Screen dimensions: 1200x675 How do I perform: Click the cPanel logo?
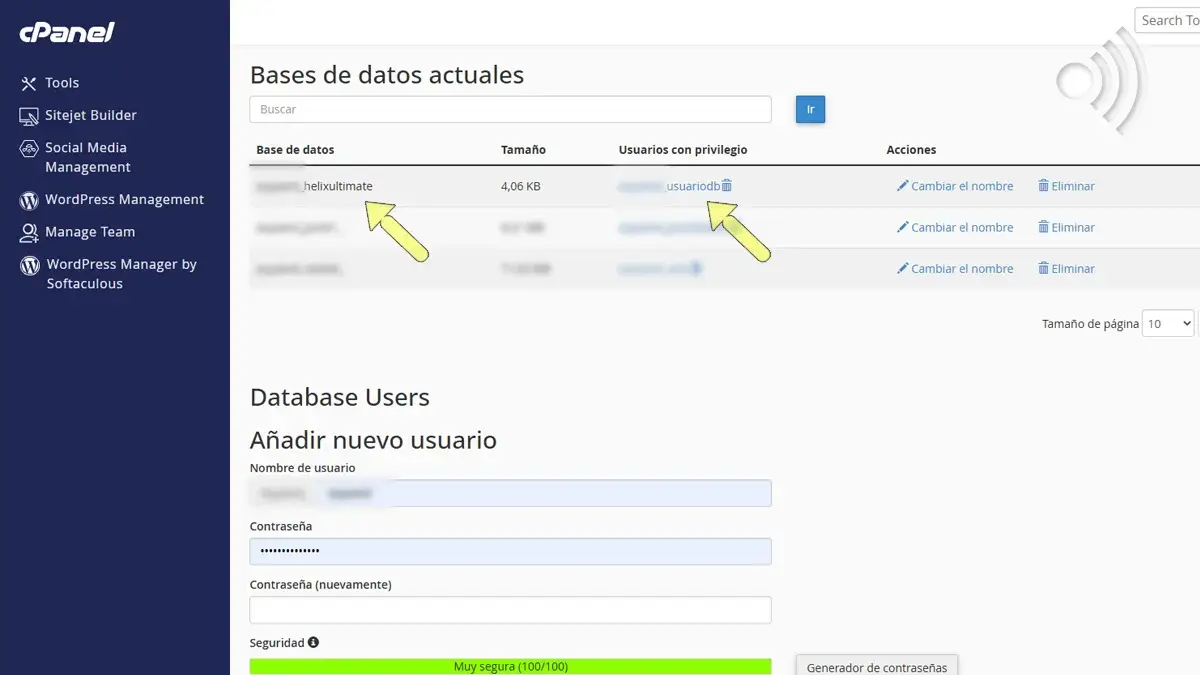click(x=67, y=33)
